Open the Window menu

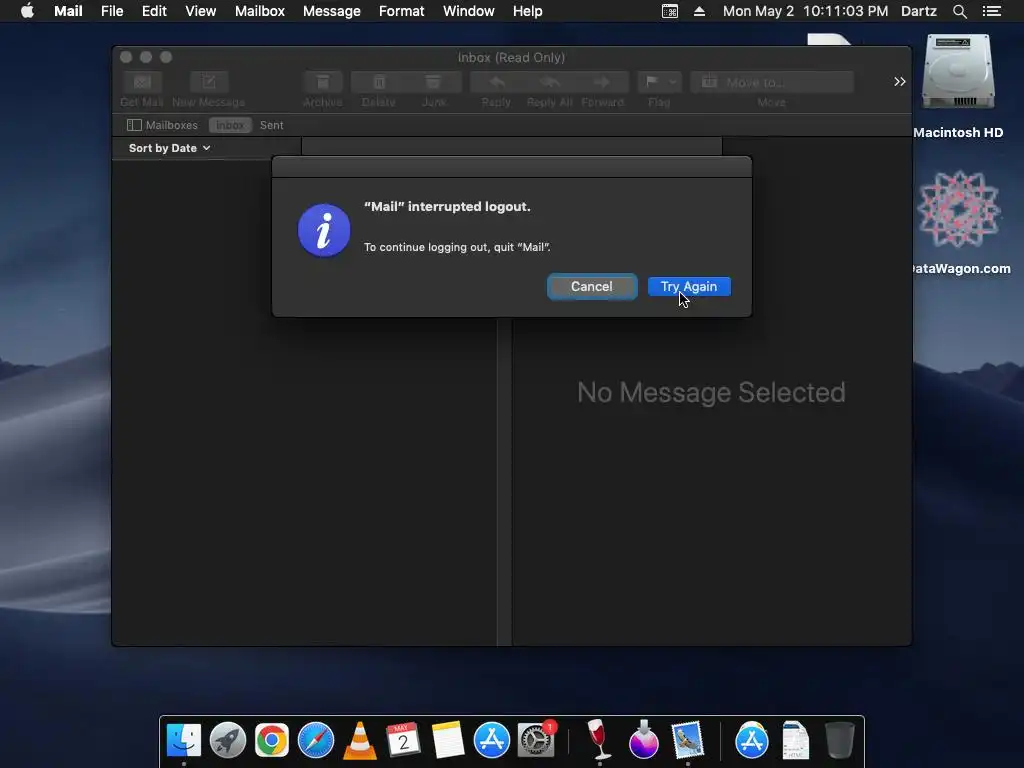[x=469, y=11]
